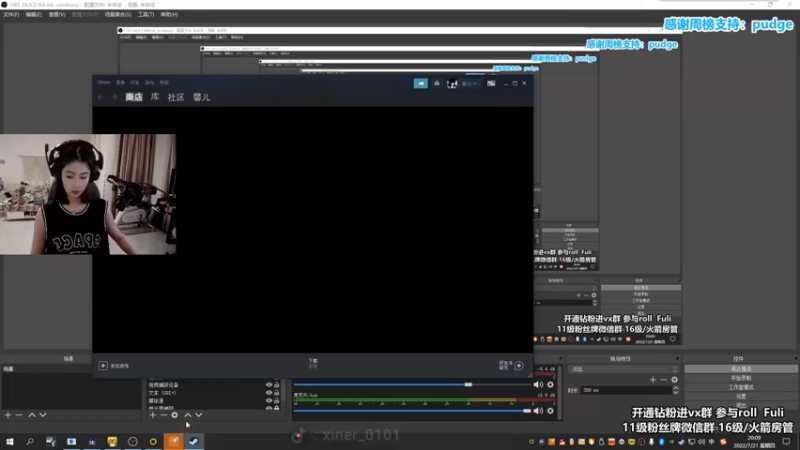Viewport: 800px width, 450px height.
Task: Mute the -6.6 dB audio channel
Action: [538, 385]
